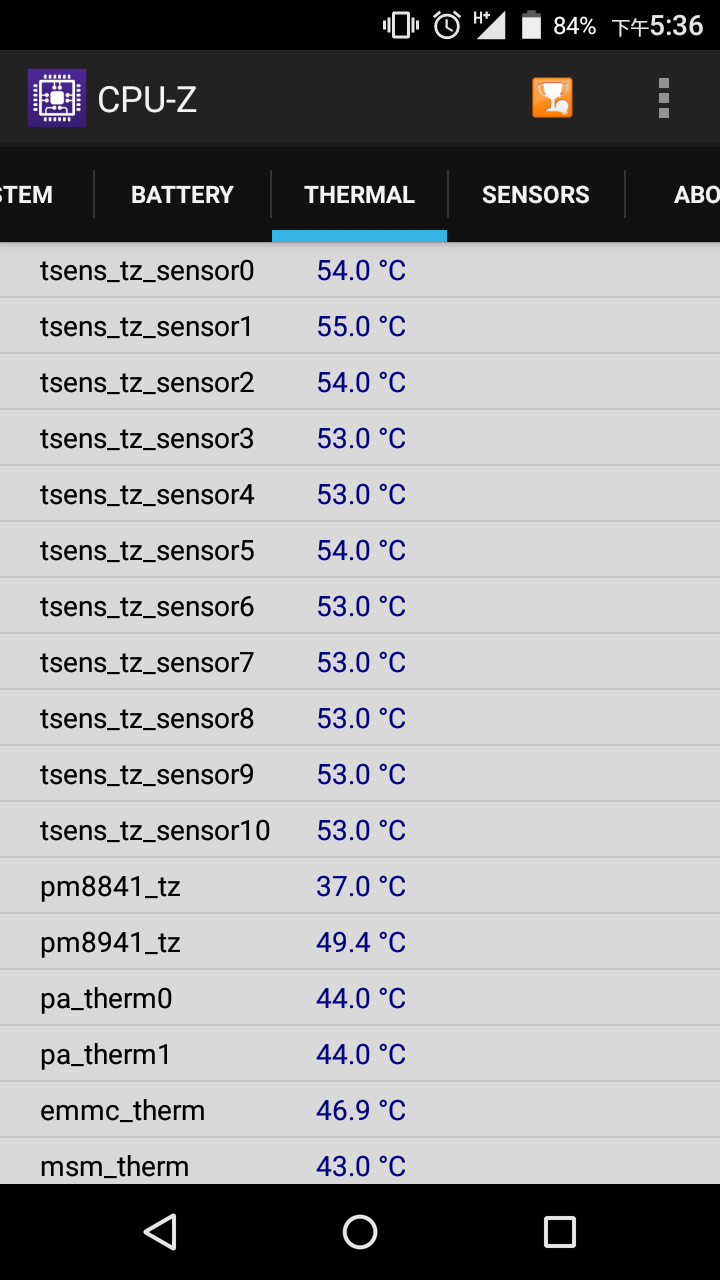Select the pm8841_tz temperature row
Screen dimensions: 720x1280
coord(360,886)
